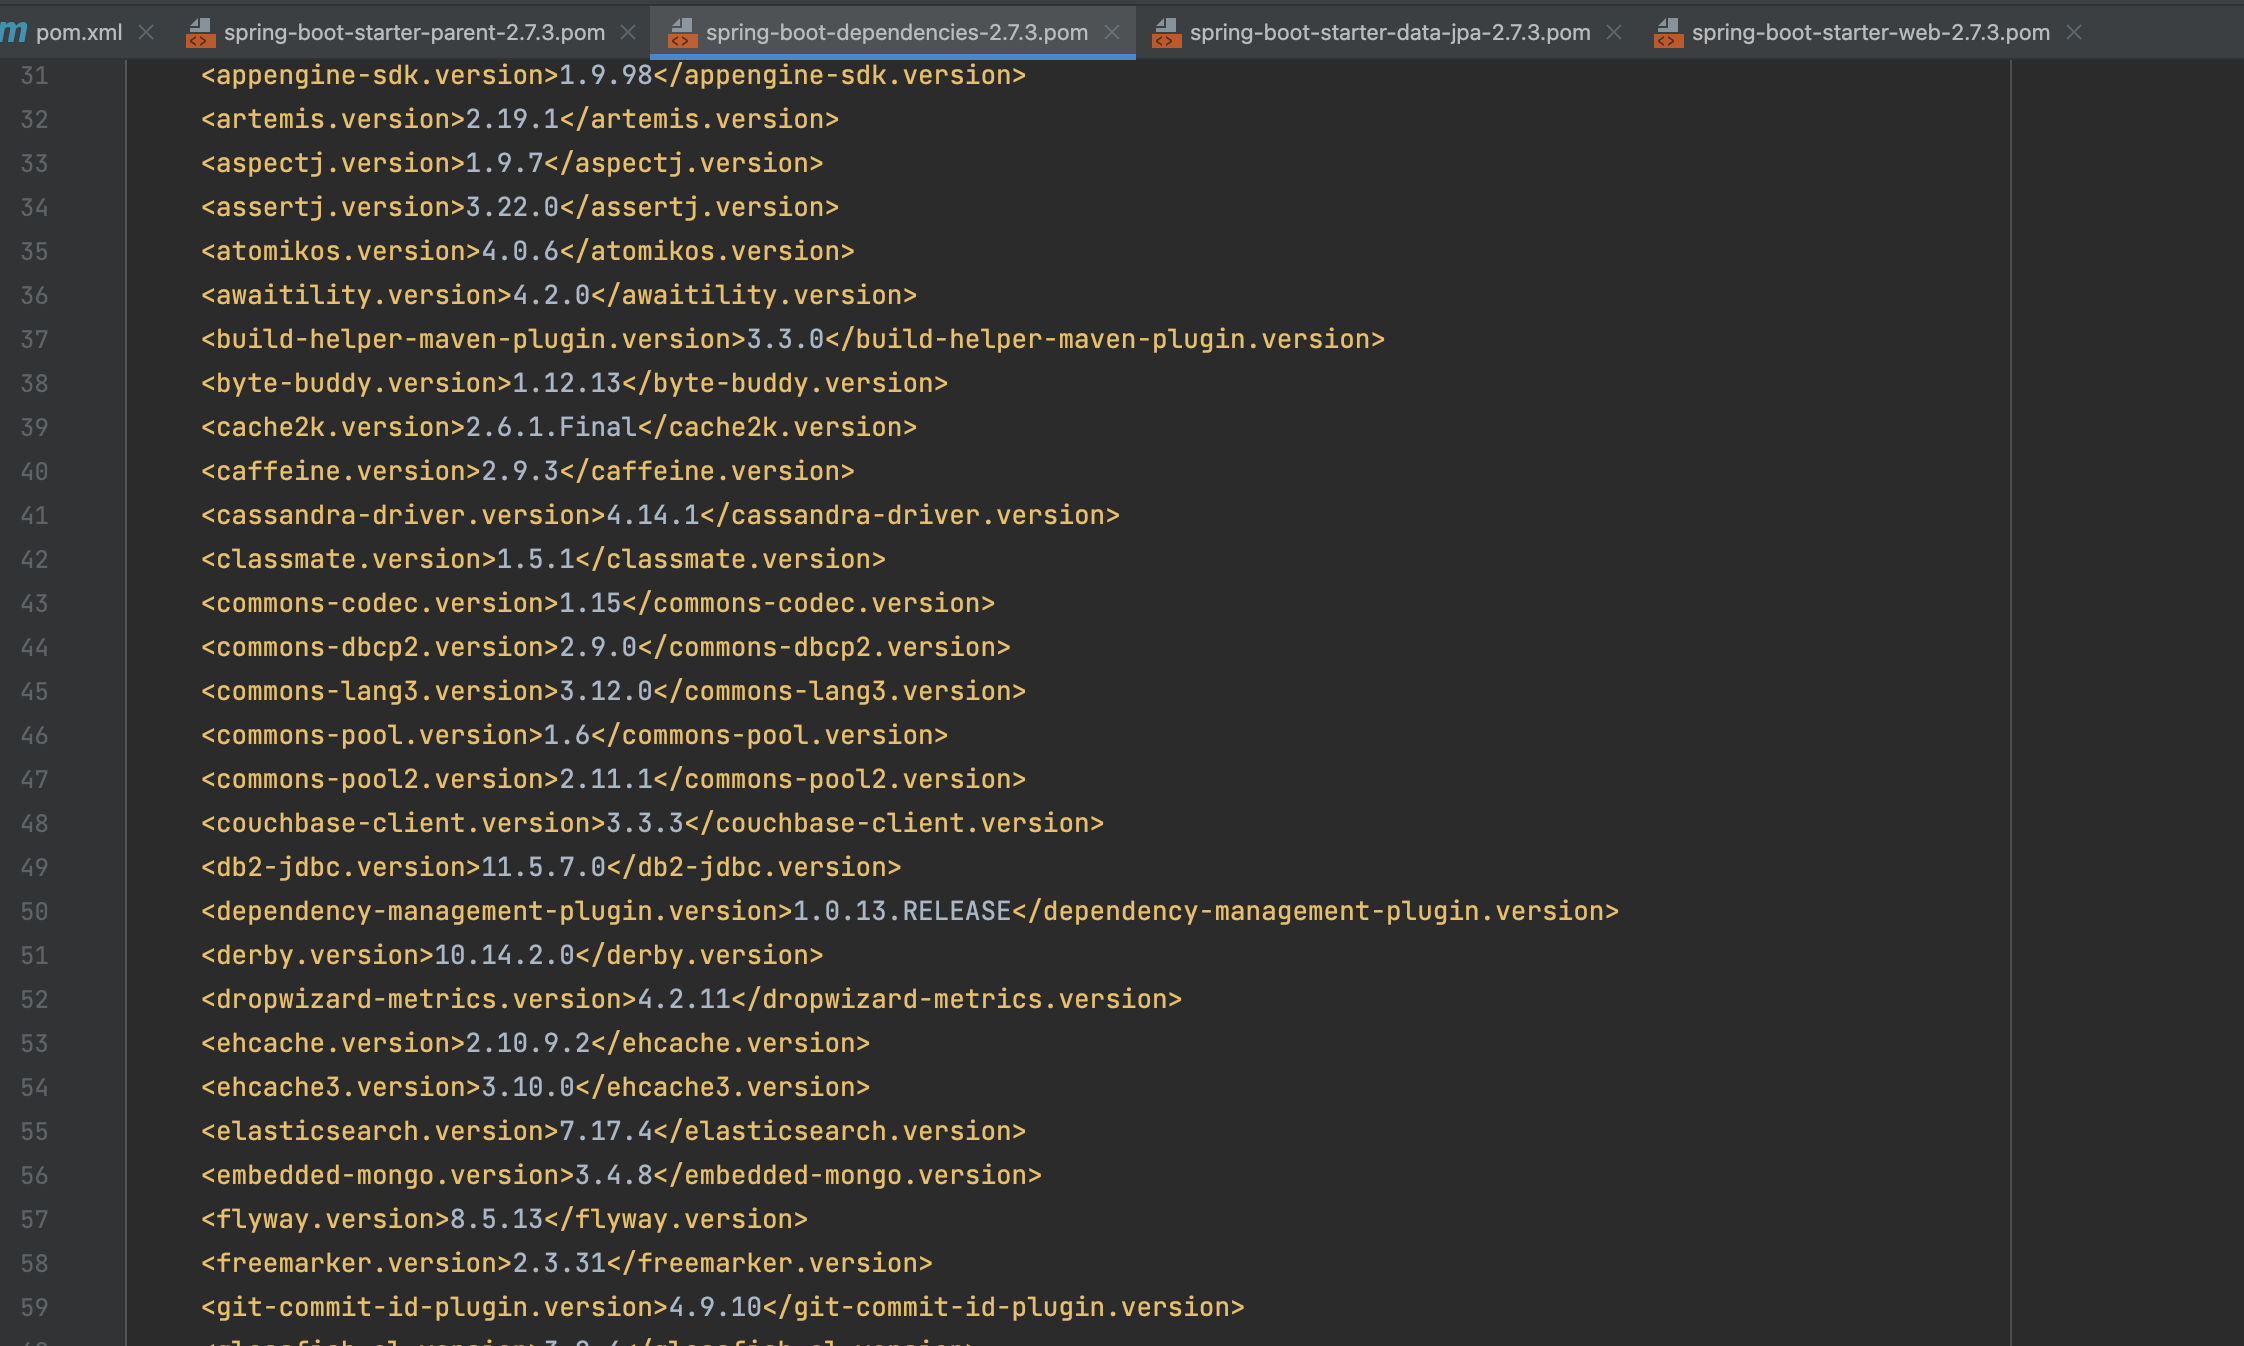Viewport: 2244px width, 1346px height.
Task: Close the spring-boot-starter-web-2.7.3.pom tab
Action: 2074,32
